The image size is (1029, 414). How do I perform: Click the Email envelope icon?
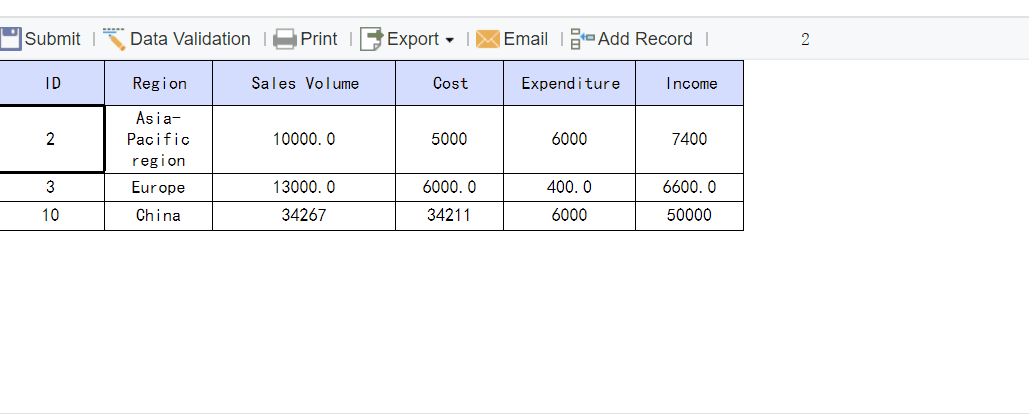[488, 39]
